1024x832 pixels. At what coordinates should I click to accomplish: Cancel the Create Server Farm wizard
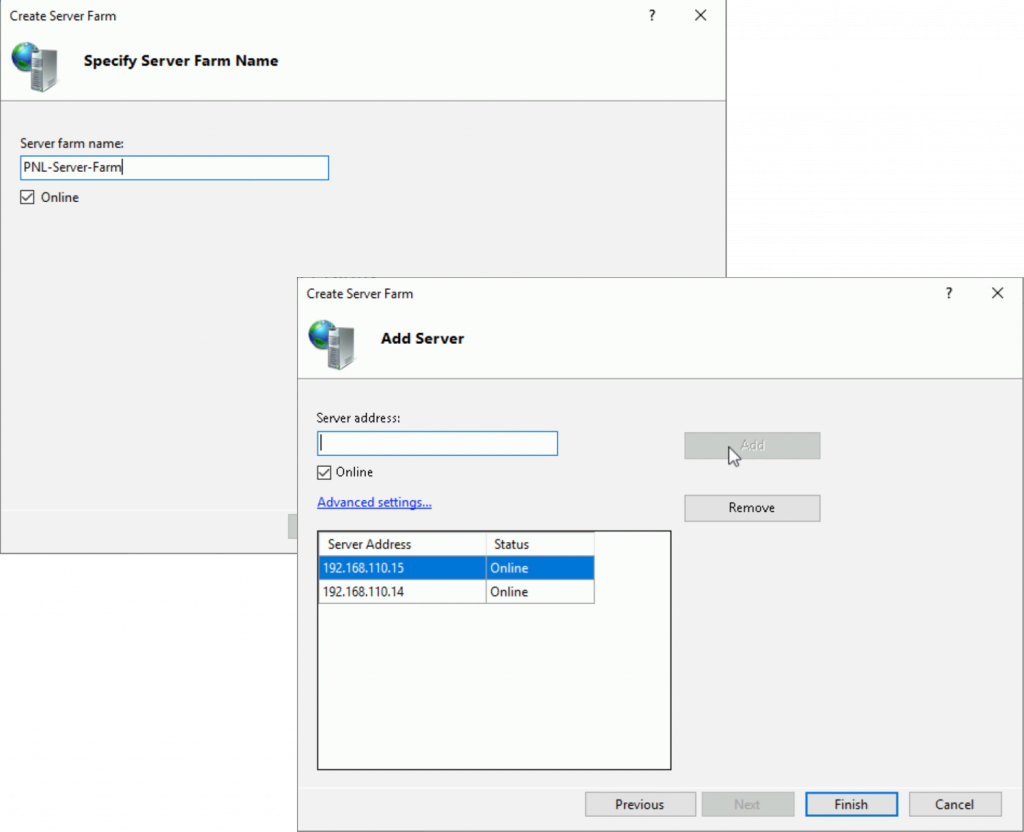[955, 804]
